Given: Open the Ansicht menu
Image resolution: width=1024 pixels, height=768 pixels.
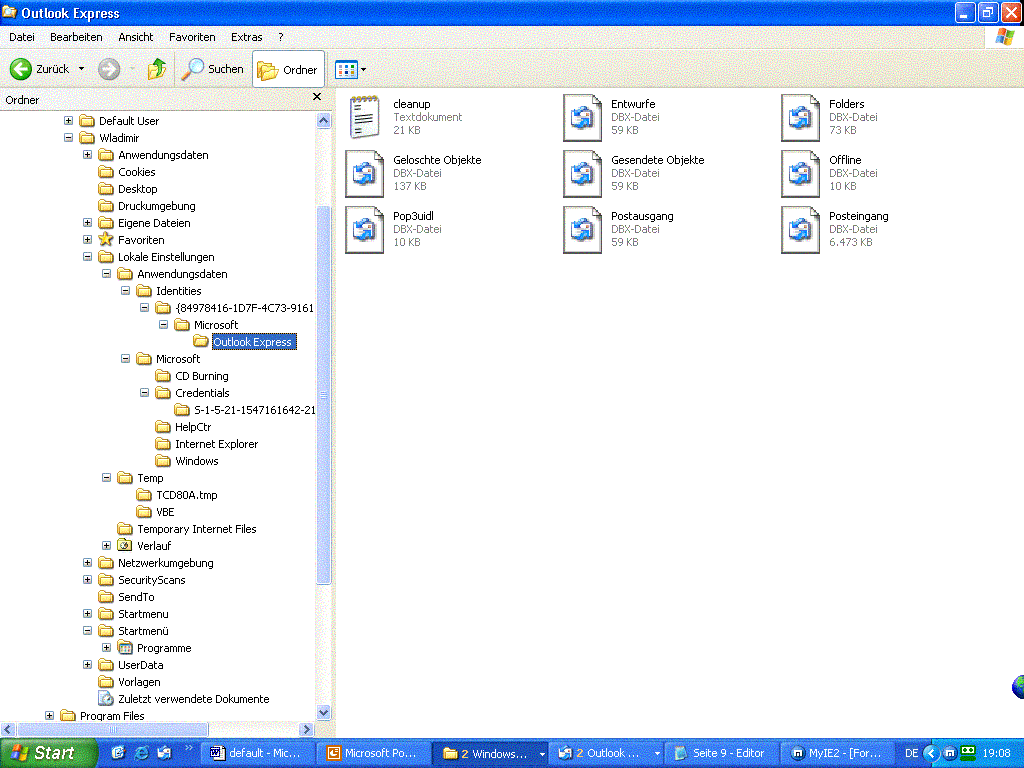Looking at the screenshot, I should pos(136,37).
